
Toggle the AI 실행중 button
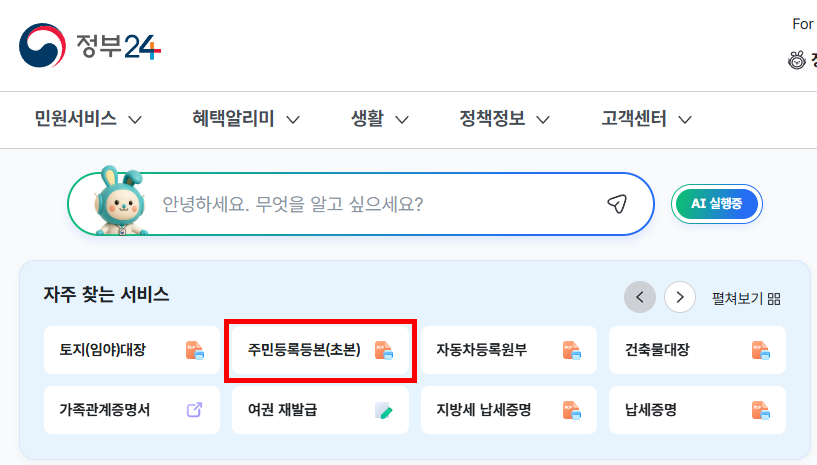click(716, 204)
